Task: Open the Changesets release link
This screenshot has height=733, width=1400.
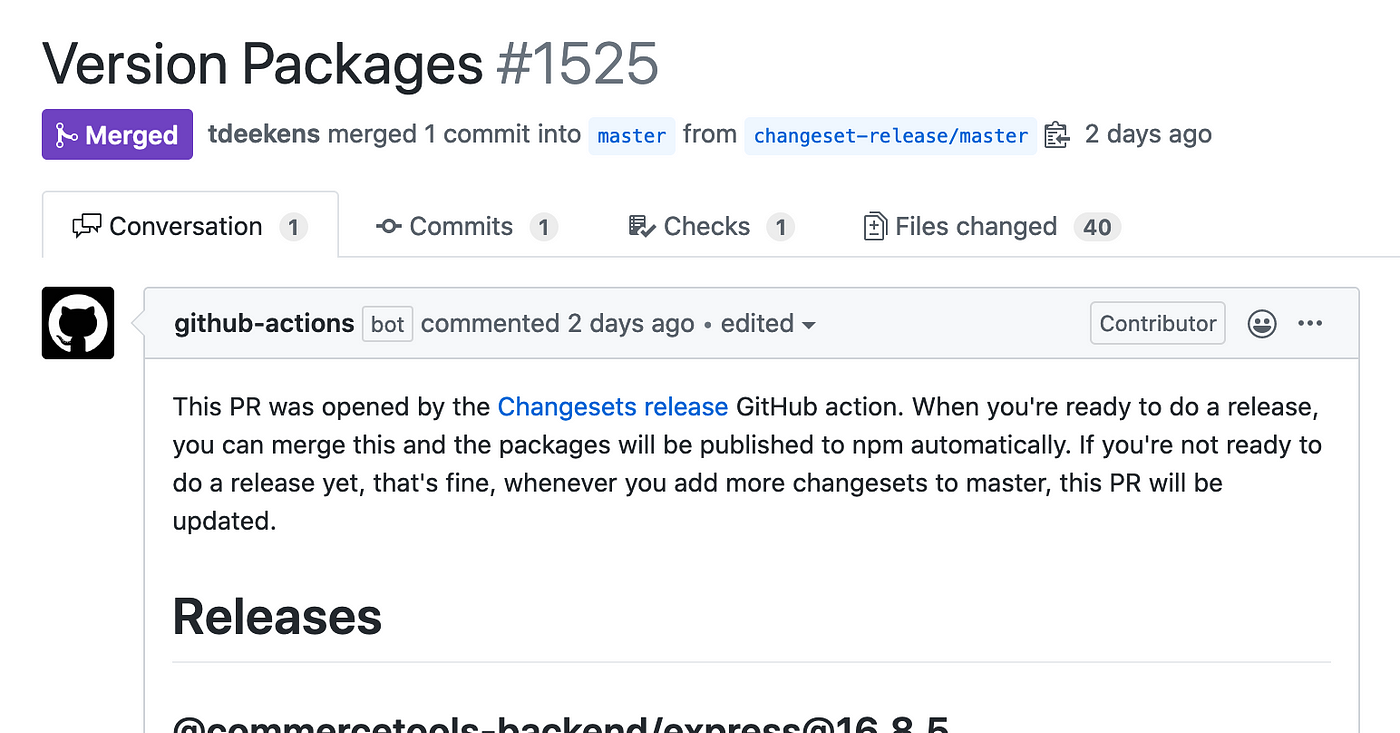Action: point(612,407)
